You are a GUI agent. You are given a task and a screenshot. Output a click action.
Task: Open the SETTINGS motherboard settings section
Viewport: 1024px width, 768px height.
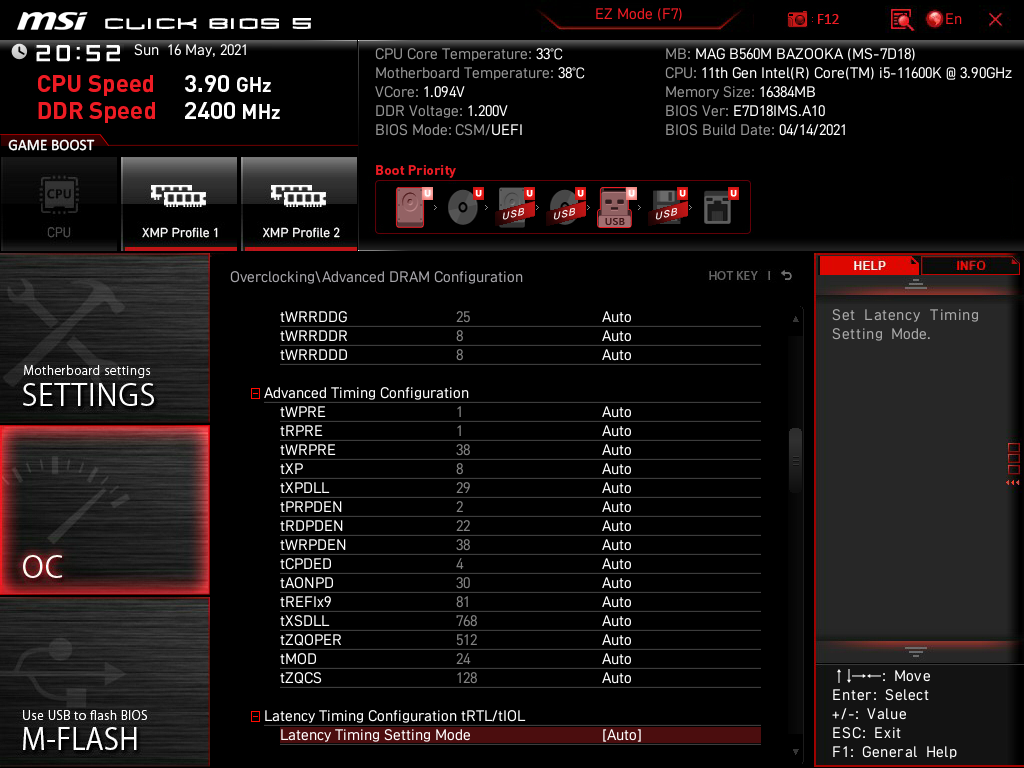[x=104, y=338]
